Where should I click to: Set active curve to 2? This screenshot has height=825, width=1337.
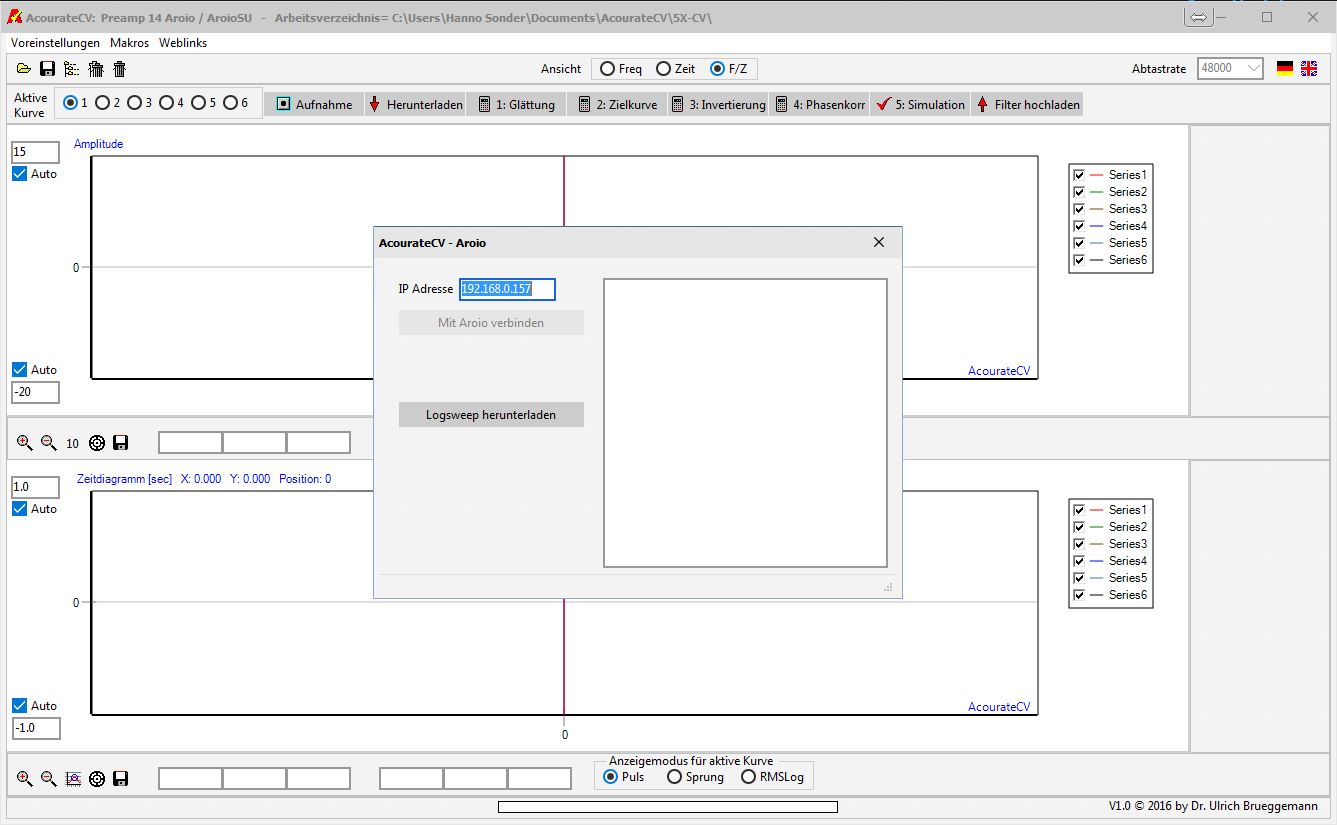pos(108,103)
